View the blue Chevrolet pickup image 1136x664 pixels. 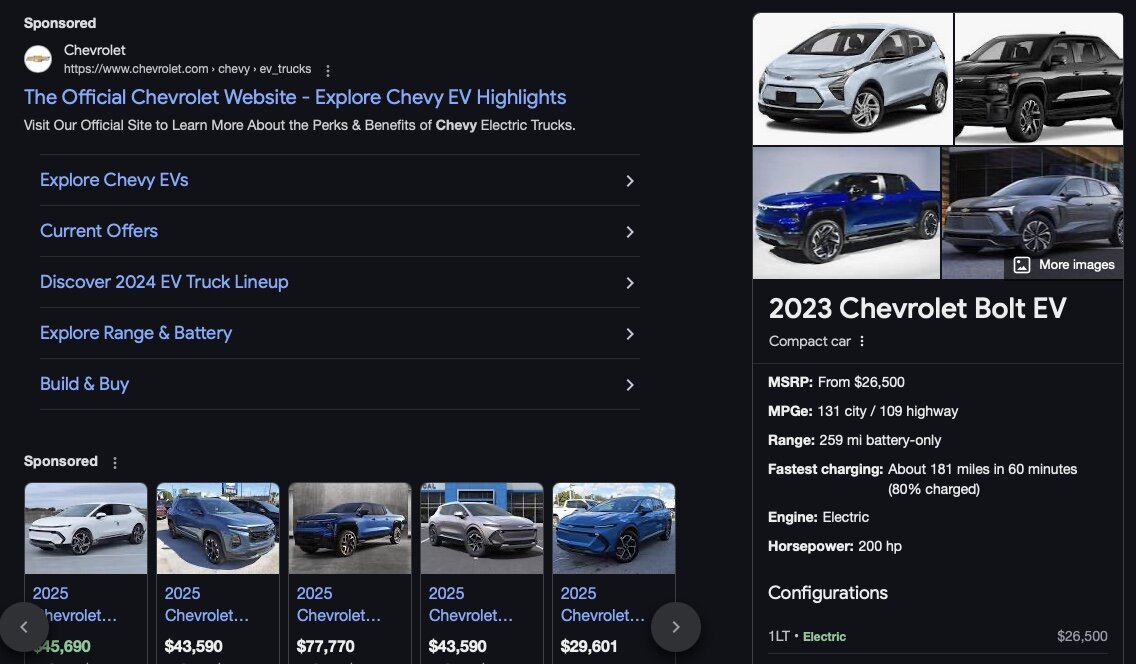tap(846, 213)
